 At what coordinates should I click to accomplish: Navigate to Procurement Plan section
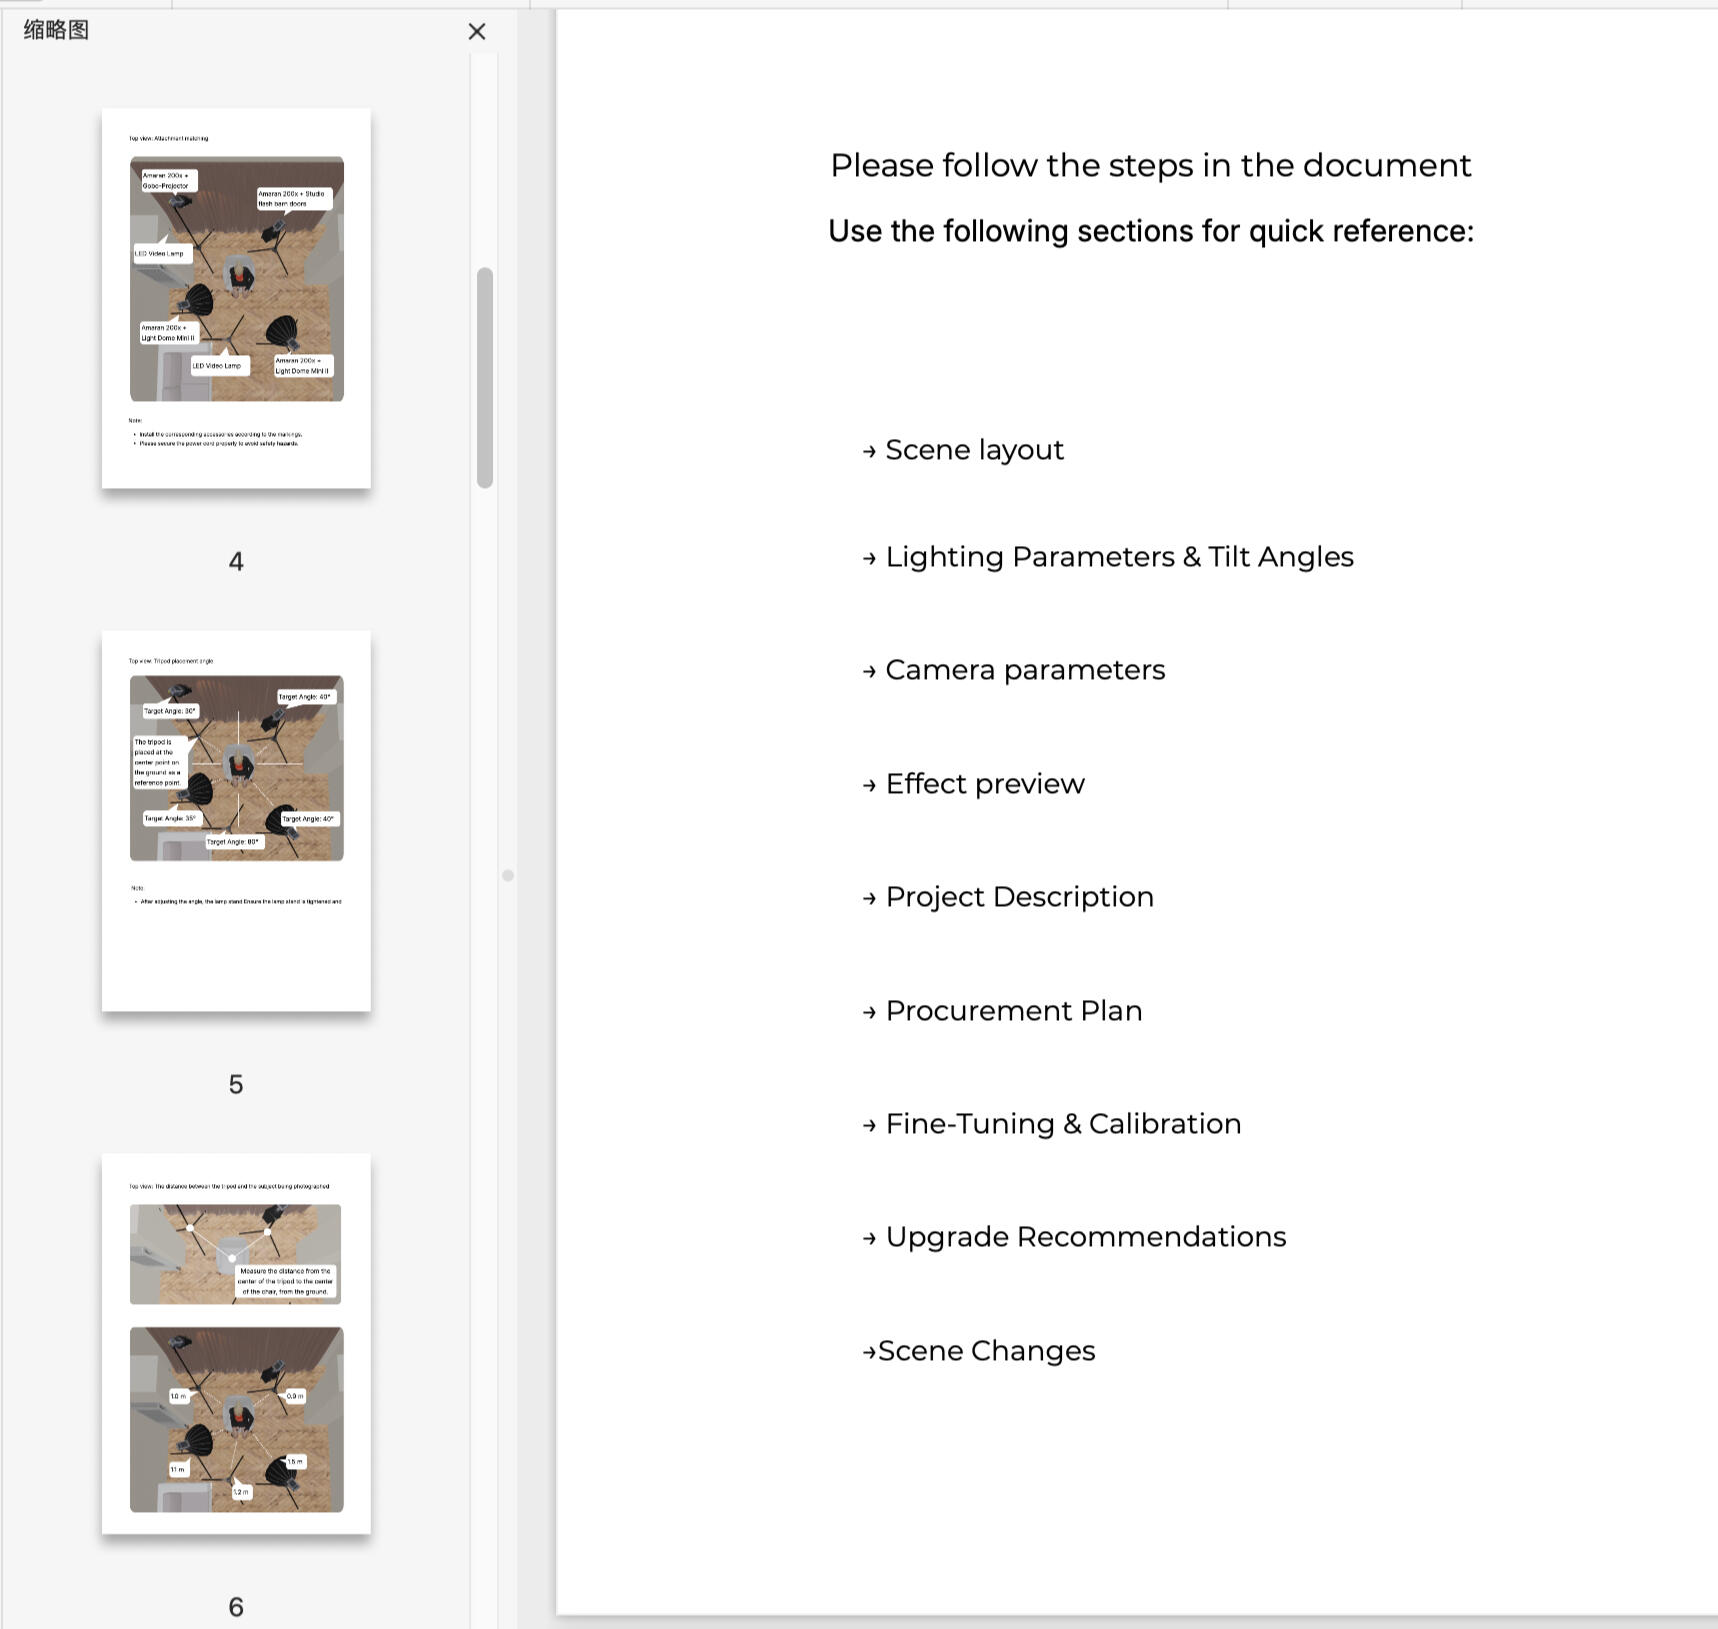click(x=1013, y=1011)
